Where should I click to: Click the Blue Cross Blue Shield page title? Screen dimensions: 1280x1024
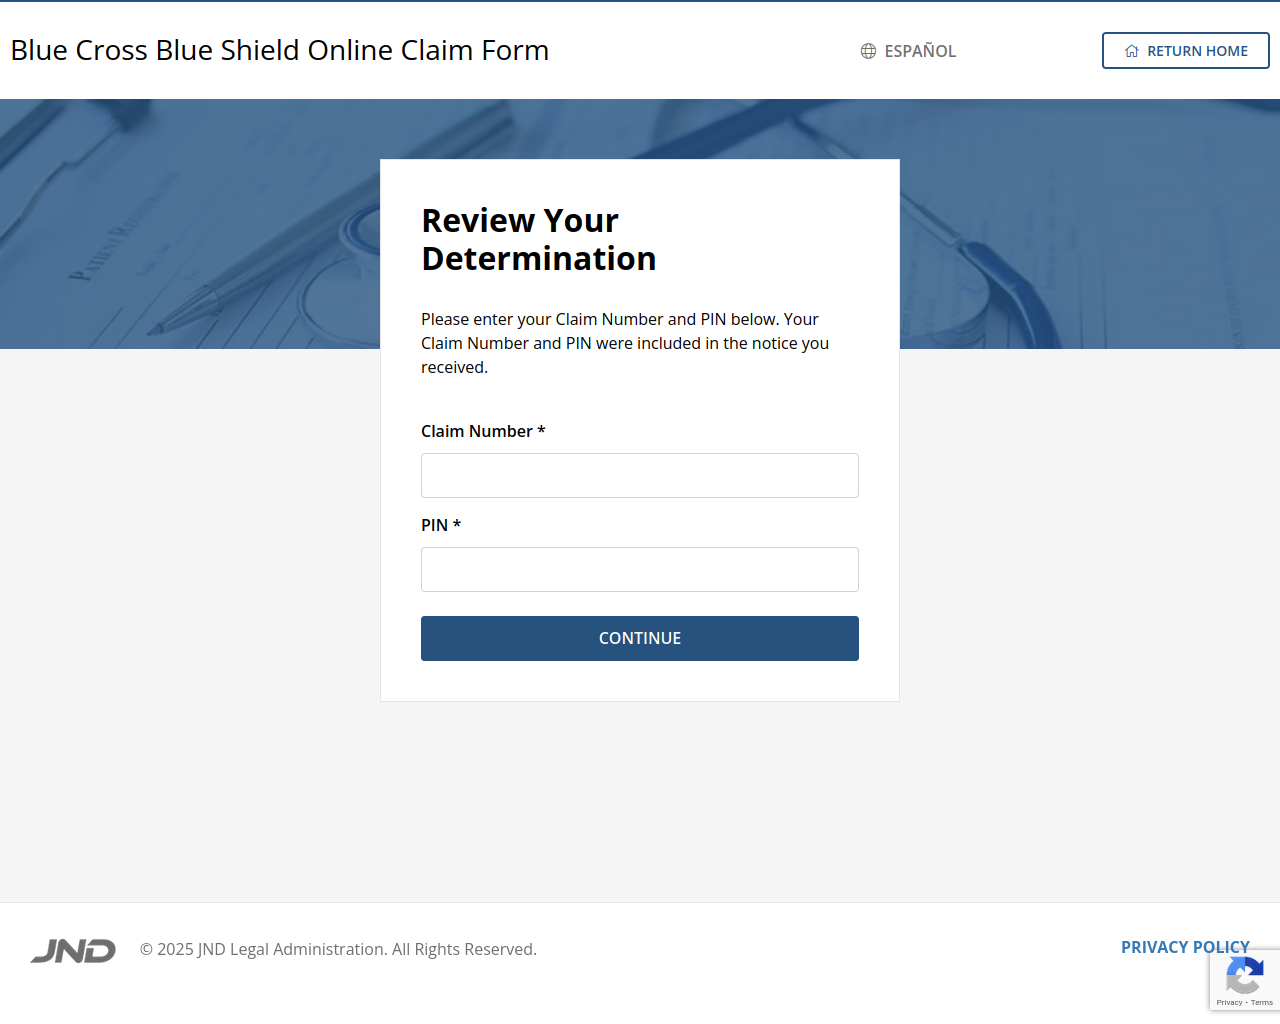280,50
